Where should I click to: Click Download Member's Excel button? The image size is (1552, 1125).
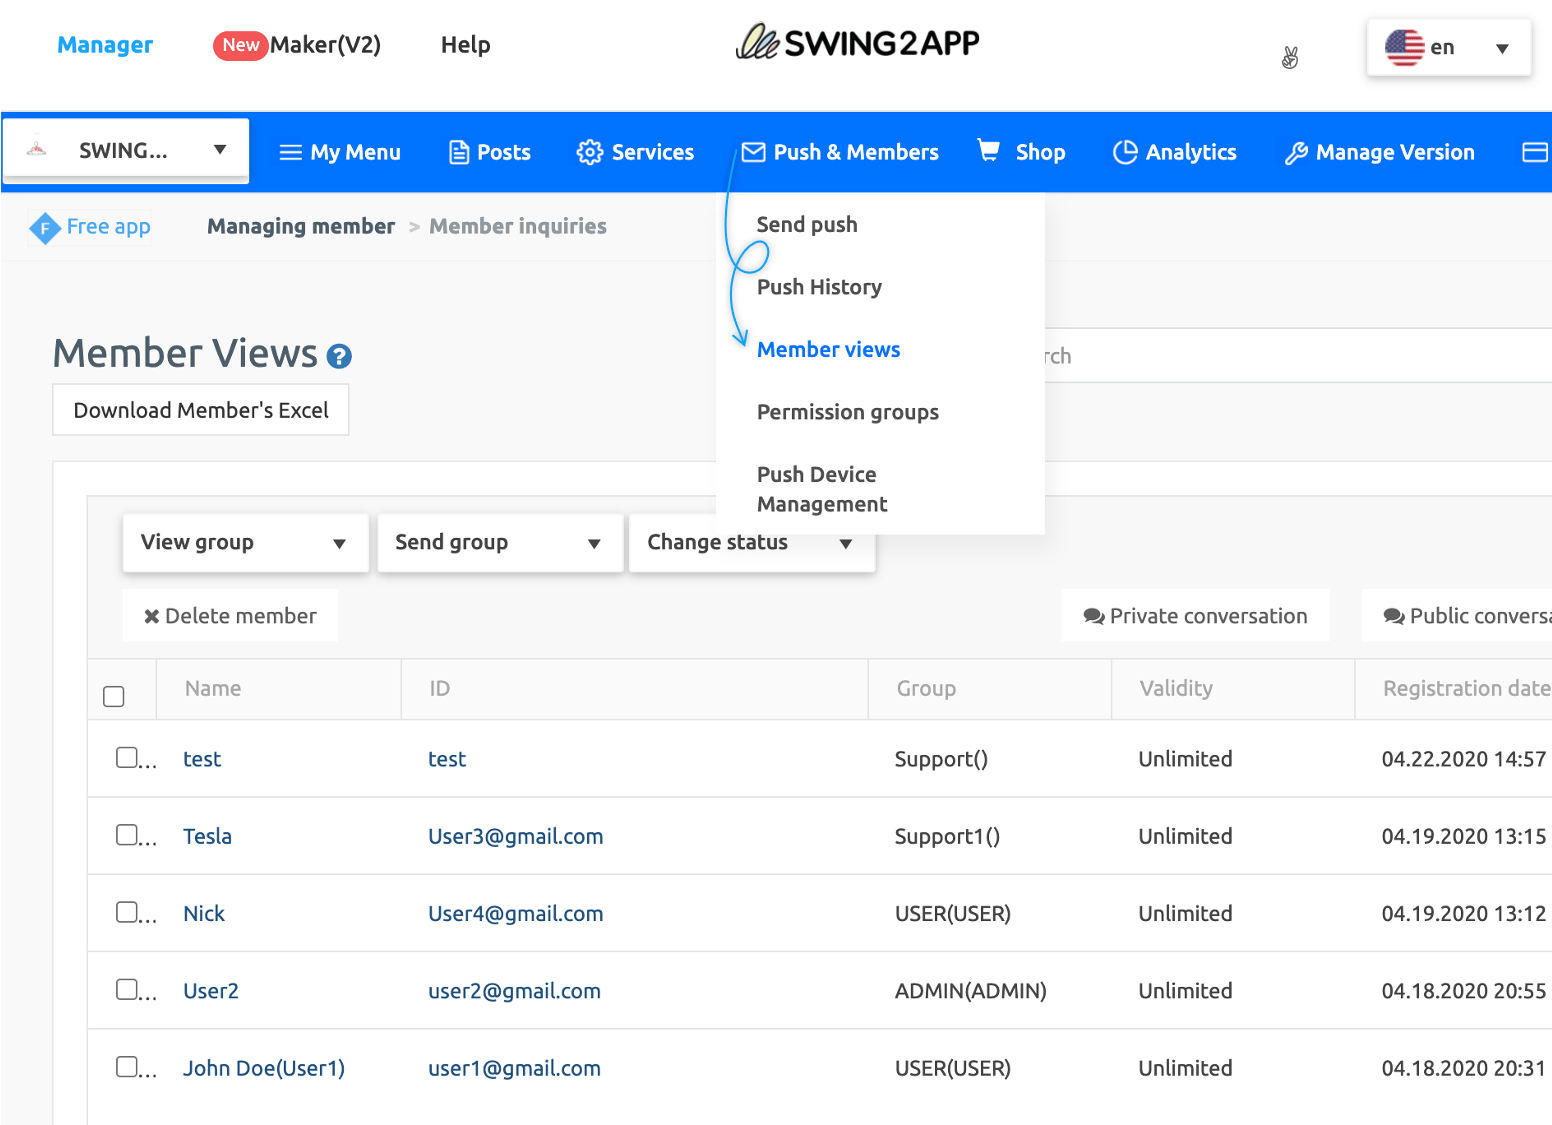click(x=201, y=410)
